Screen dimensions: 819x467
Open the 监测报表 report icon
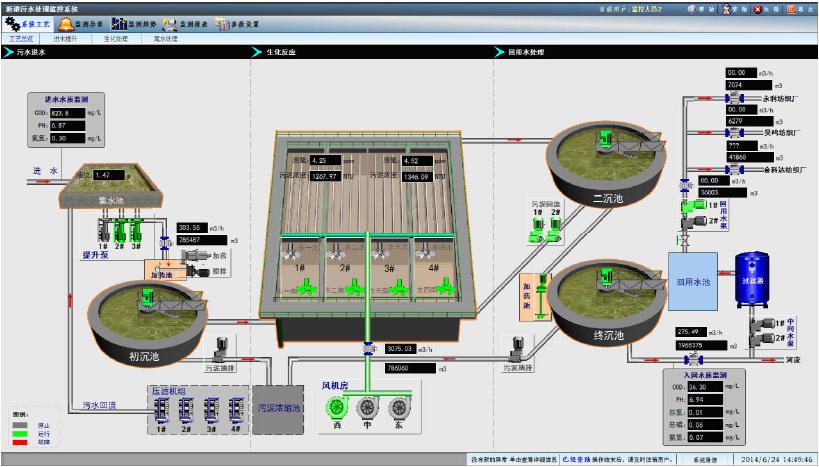coord(186,22)
